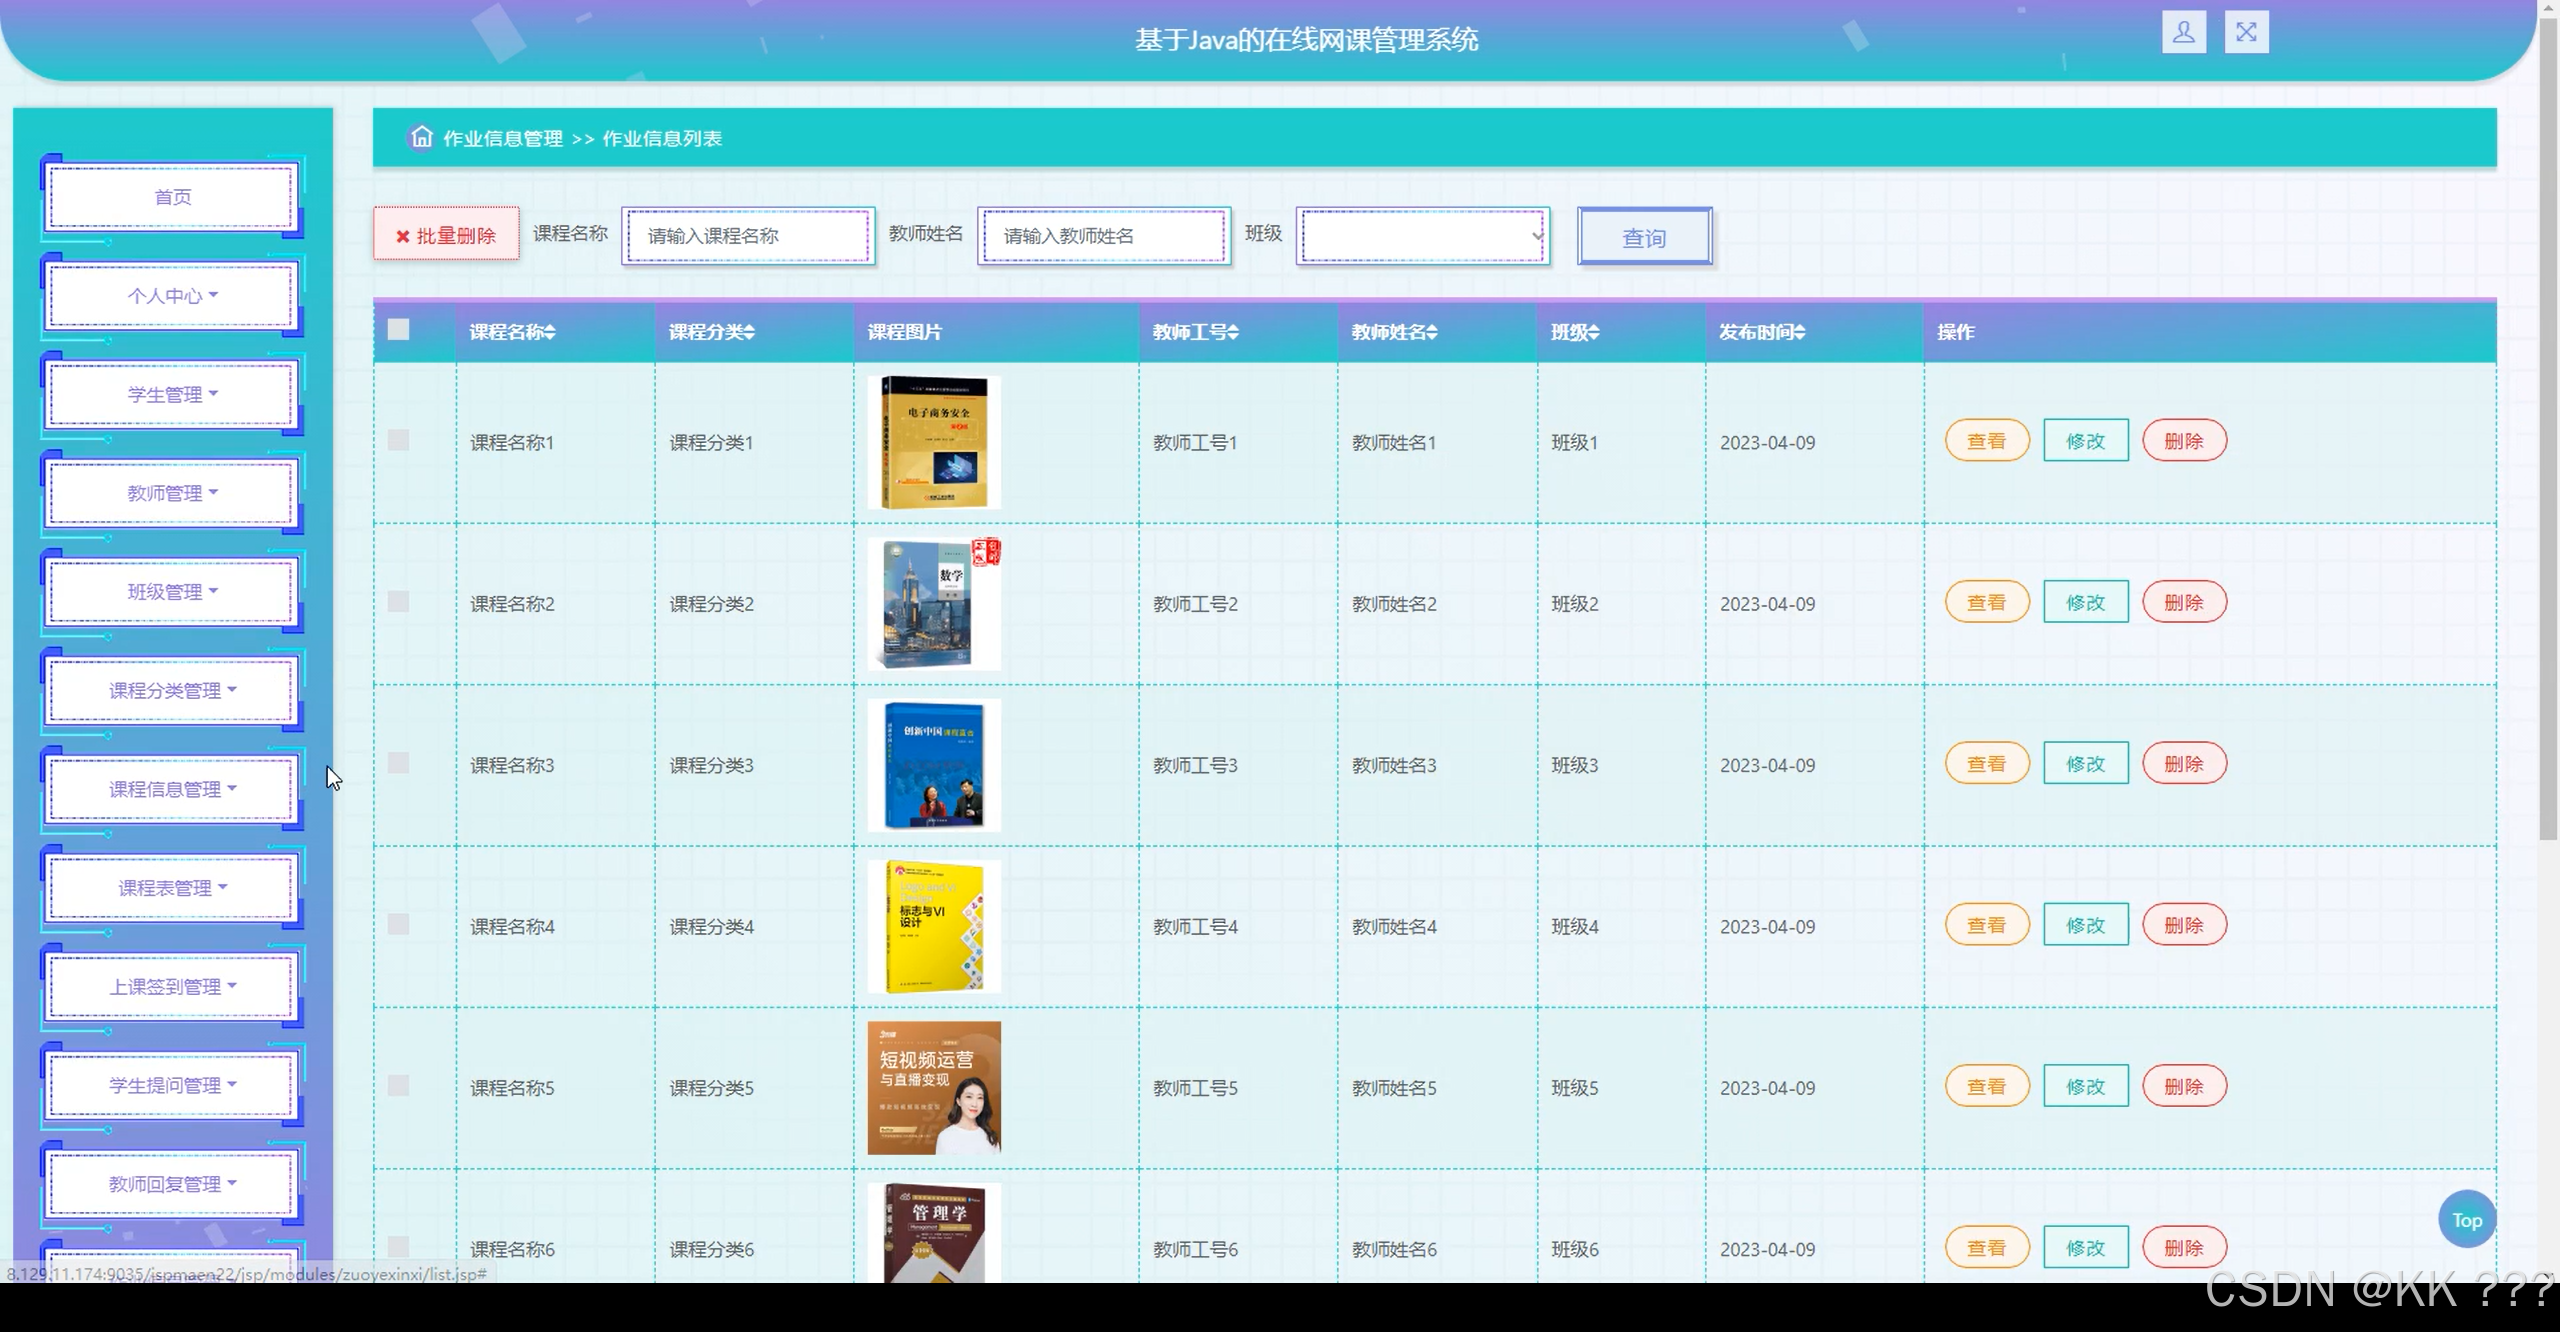Check the checkbox for 课程名称1 row
Viewport: 2560px width, 1332px height.
click(x=398, y=440)
